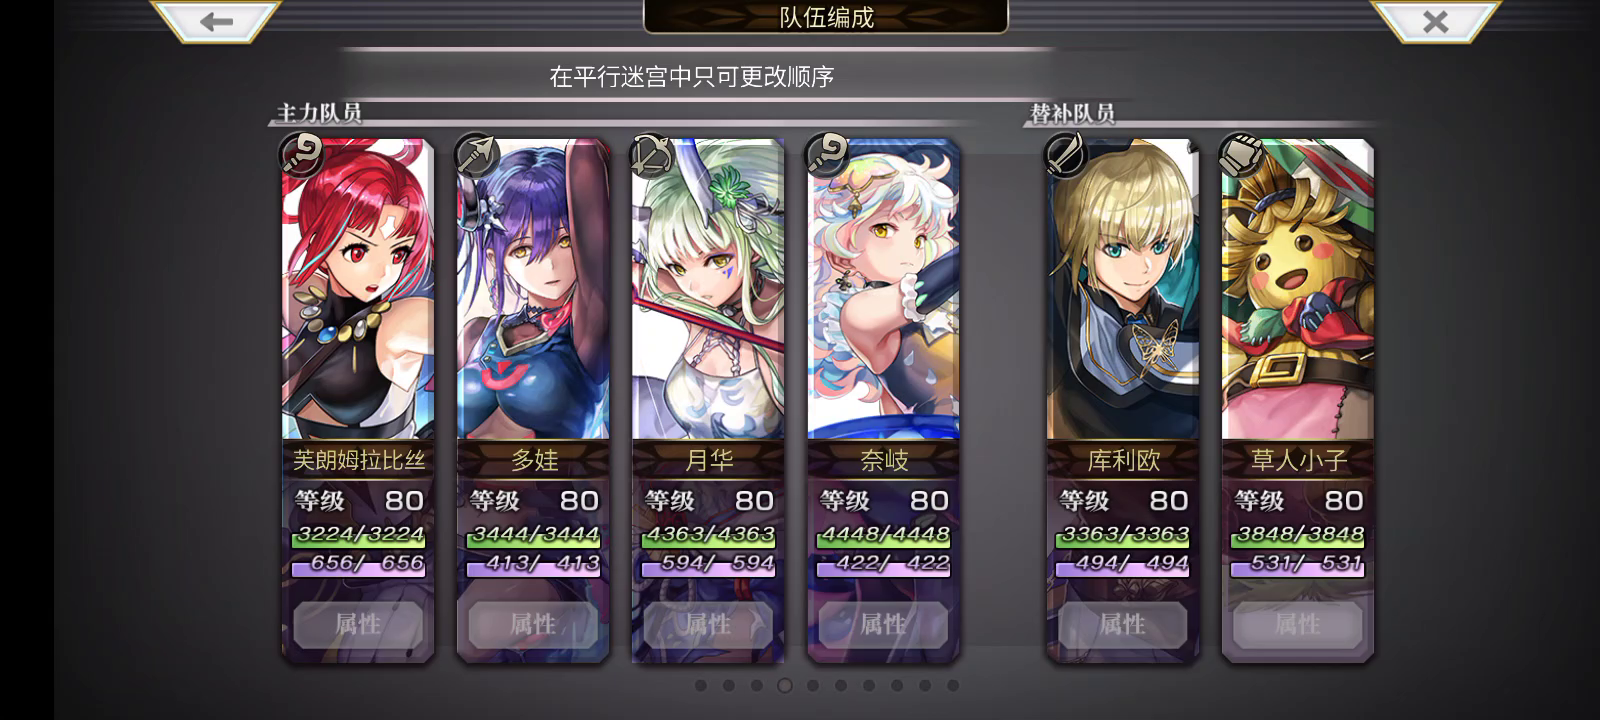Open 属性 for 多娃

coord(533,625)
